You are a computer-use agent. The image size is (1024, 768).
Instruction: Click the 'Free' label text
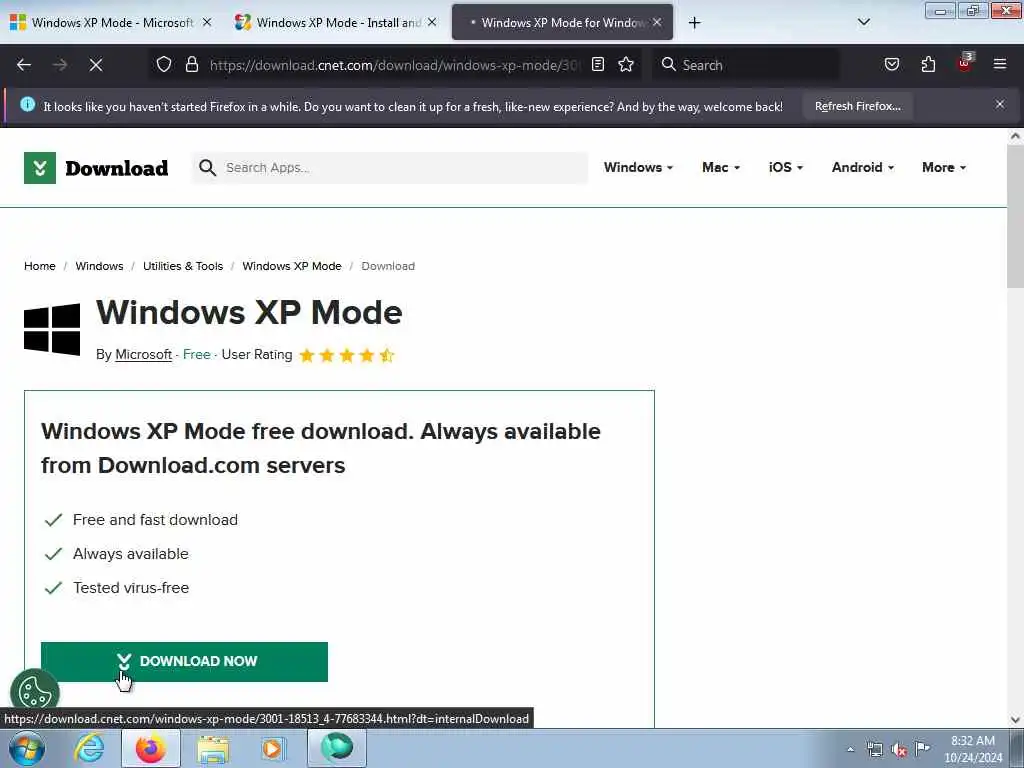tap(197, 355)
